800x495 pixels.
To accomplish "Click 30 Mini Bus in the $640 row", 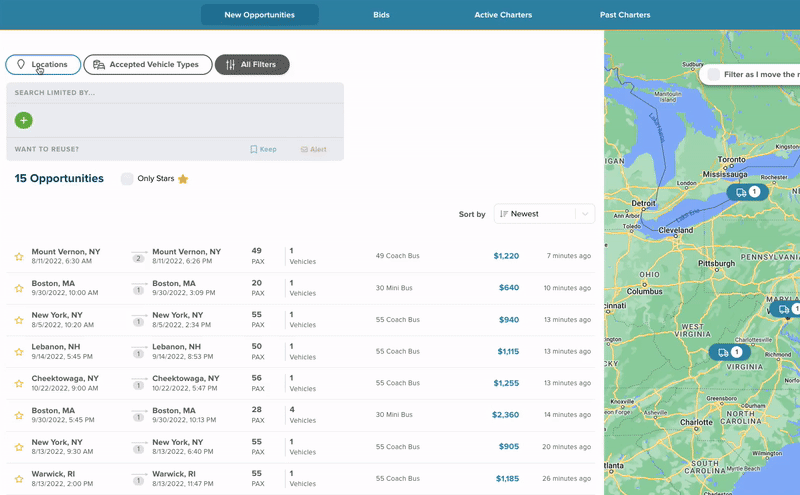I will pyautogui.click(x=394, y=288).
